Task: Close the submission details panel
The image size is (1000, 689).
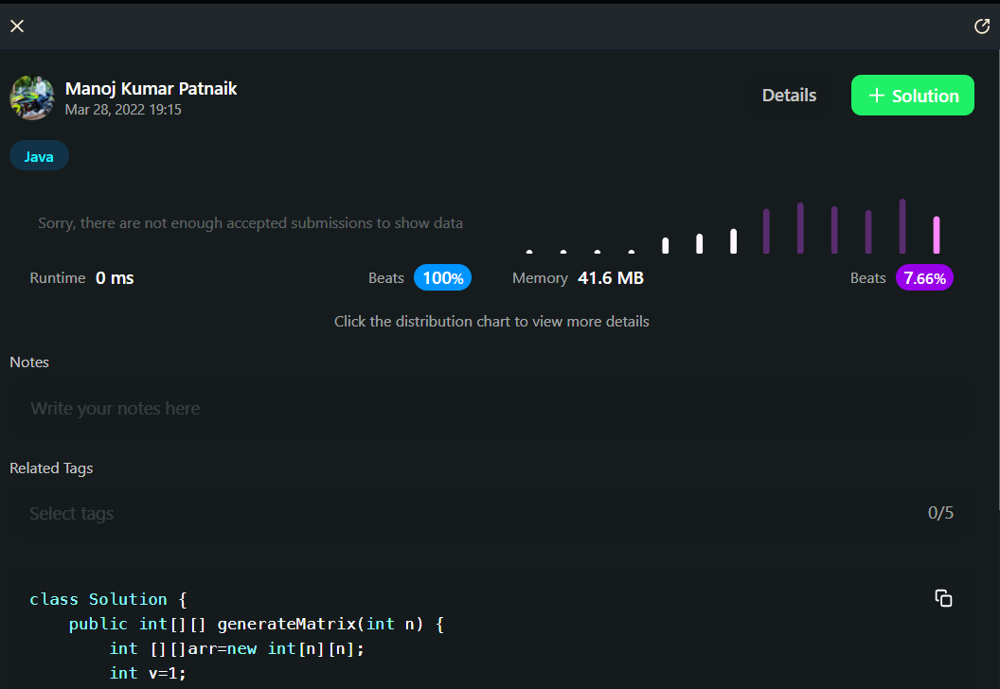Action: [x=17, y=26]
